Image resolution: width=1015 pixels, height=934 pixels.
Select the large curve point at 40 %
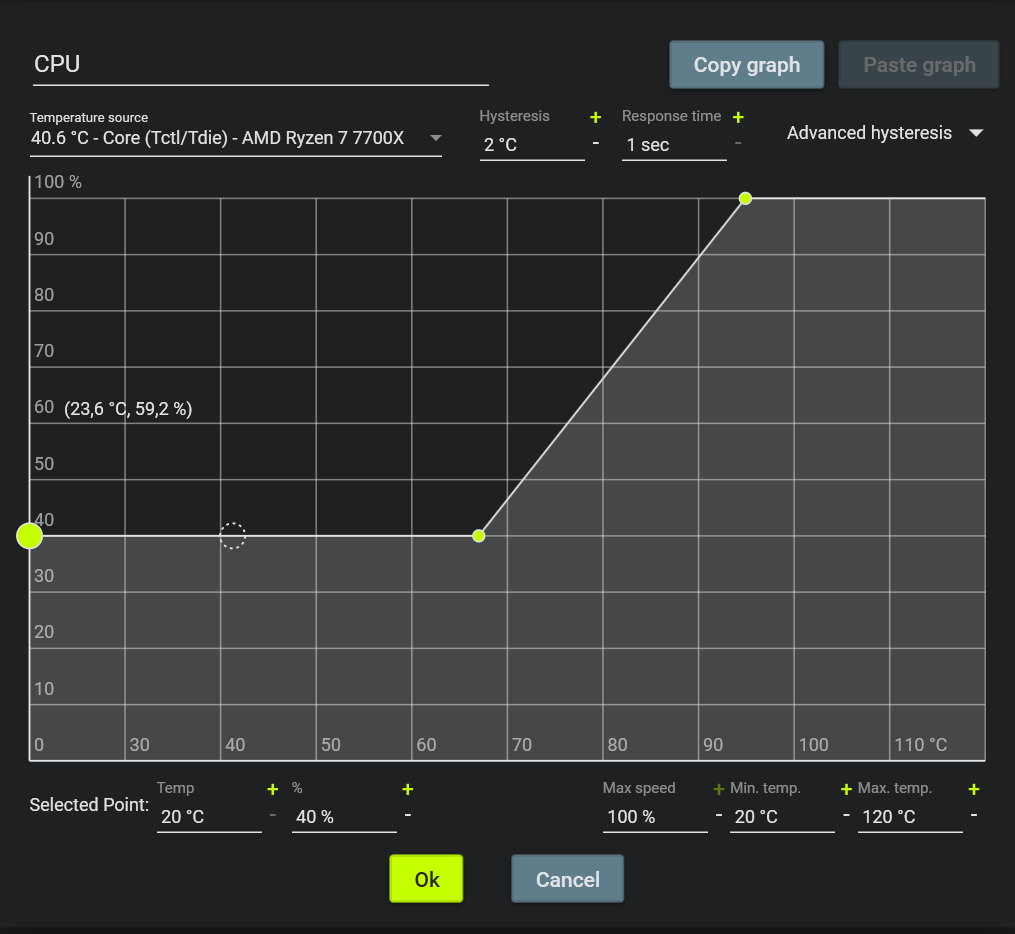[x=29, y=536]
